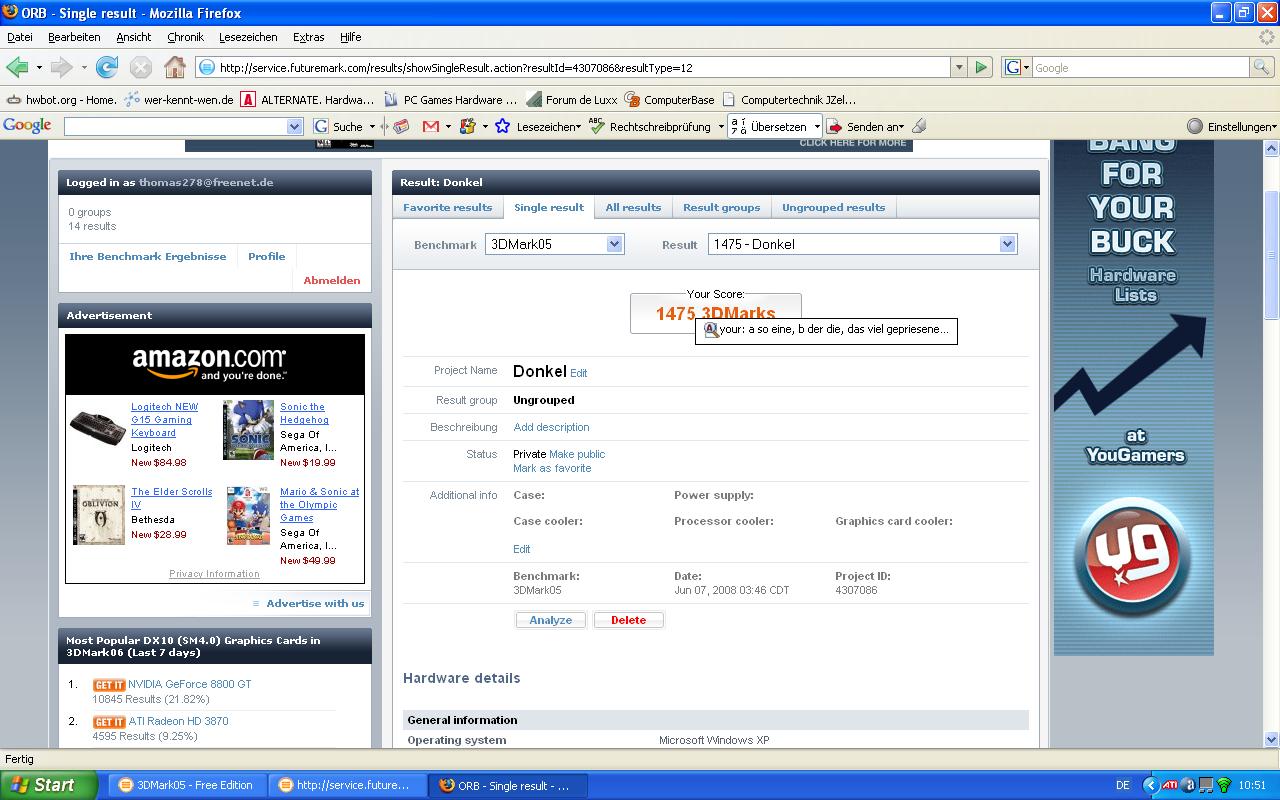Click the search magnifier in Google search box
Screen dimensions: 1280x800
[1263, 67]
